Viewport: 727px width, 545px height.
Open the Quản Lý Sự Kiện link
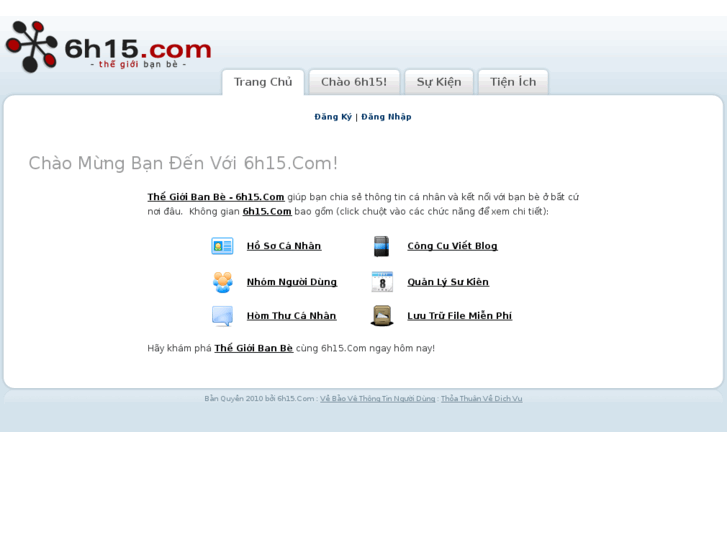tap(448, 282)
